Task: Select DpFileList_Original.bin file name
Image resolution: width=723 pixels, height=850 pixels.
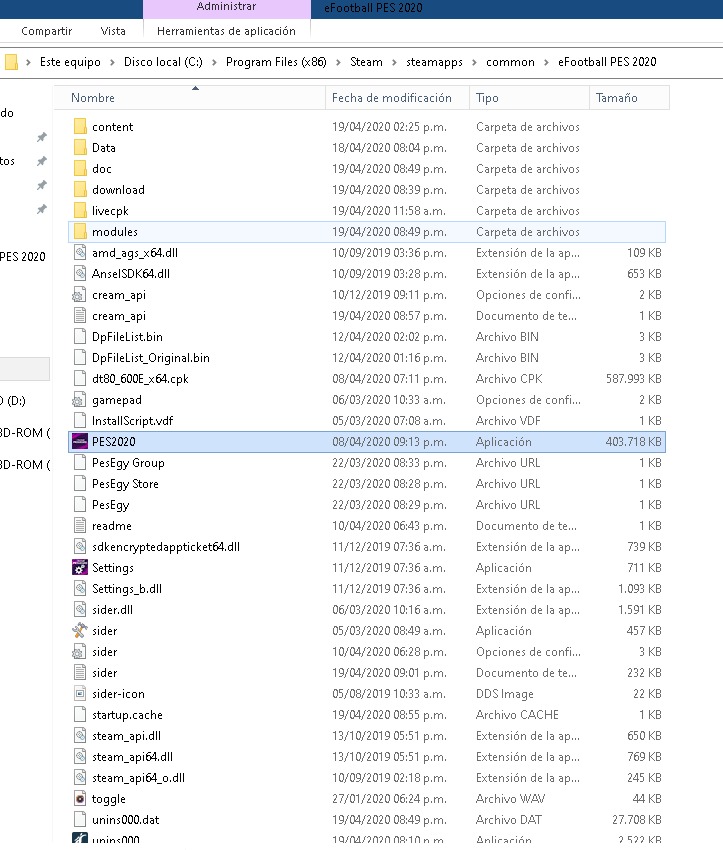Action: (x=151, y=358)
